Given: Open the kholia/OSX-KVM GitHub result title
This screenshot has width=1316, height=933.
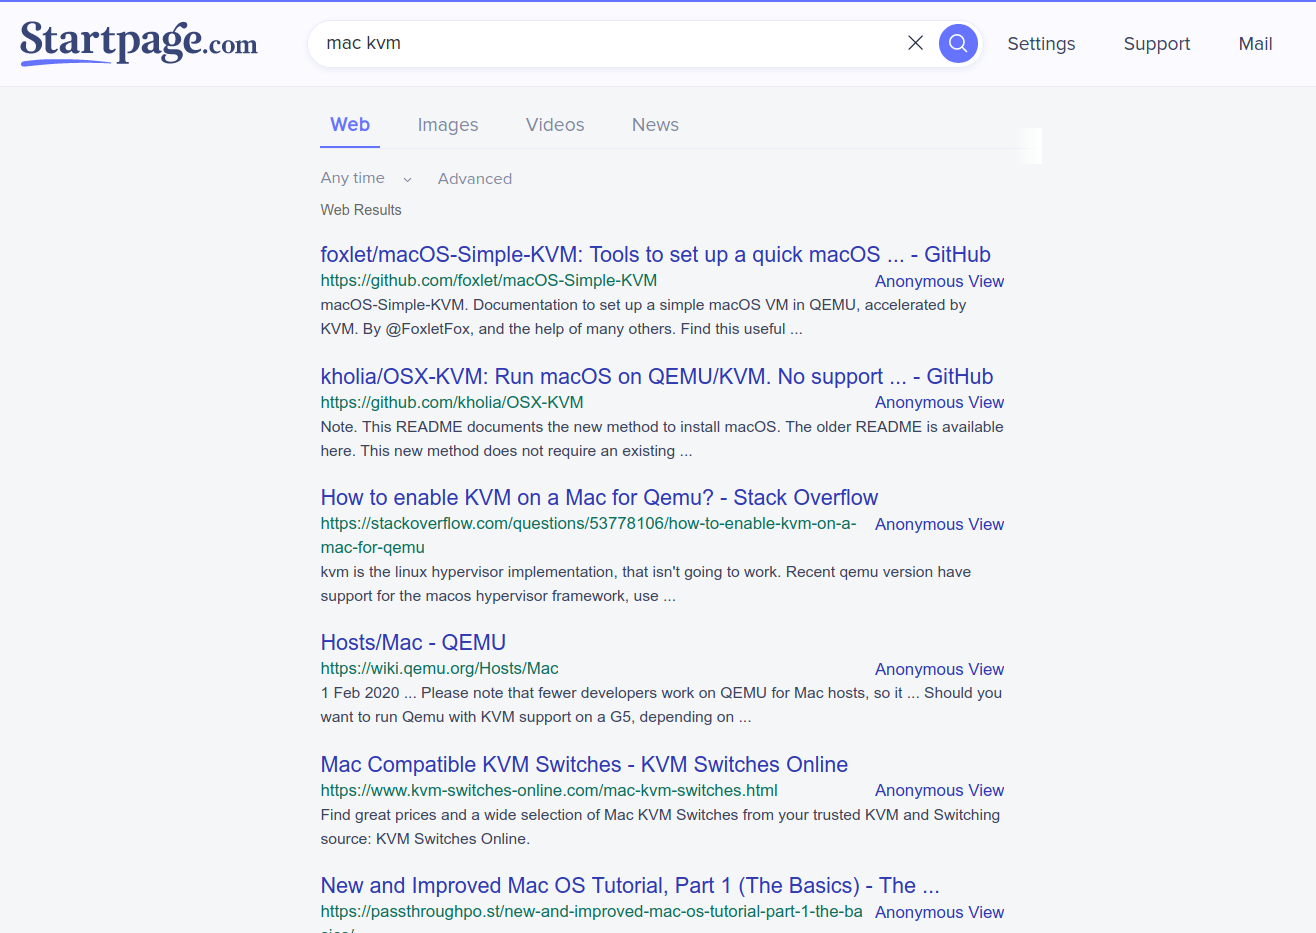Looking at the screenshot, I should click(x=657, y=376).
